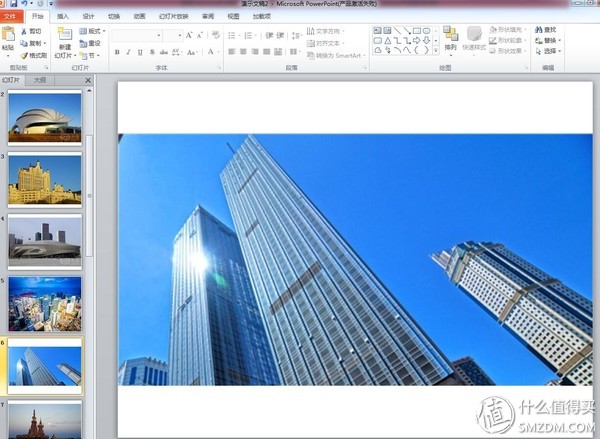Click Convert to SmartArt button
This screenshot has height=439, width=600.
(x=336, y=55)
